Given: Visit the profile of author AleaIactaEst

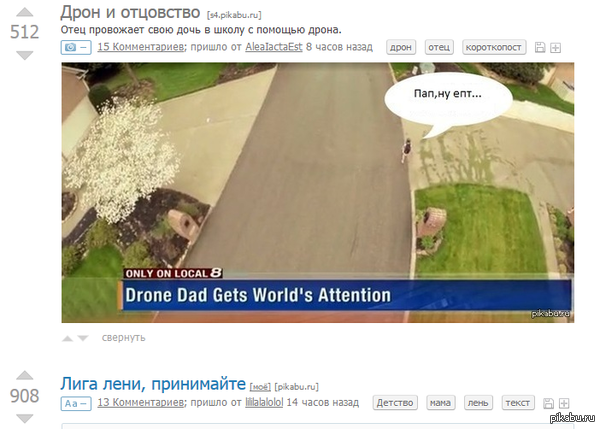Looking at the screenshot, I should 273,47.
